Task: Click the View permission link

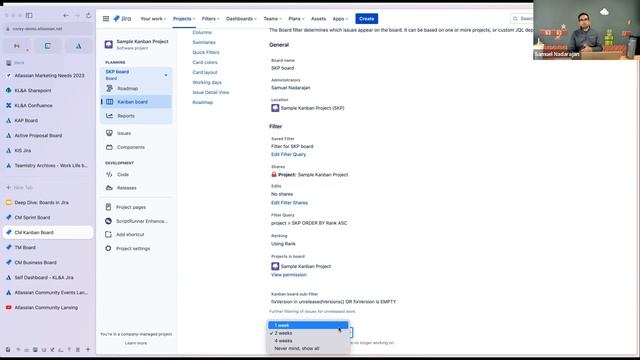Action: [289, 275]
